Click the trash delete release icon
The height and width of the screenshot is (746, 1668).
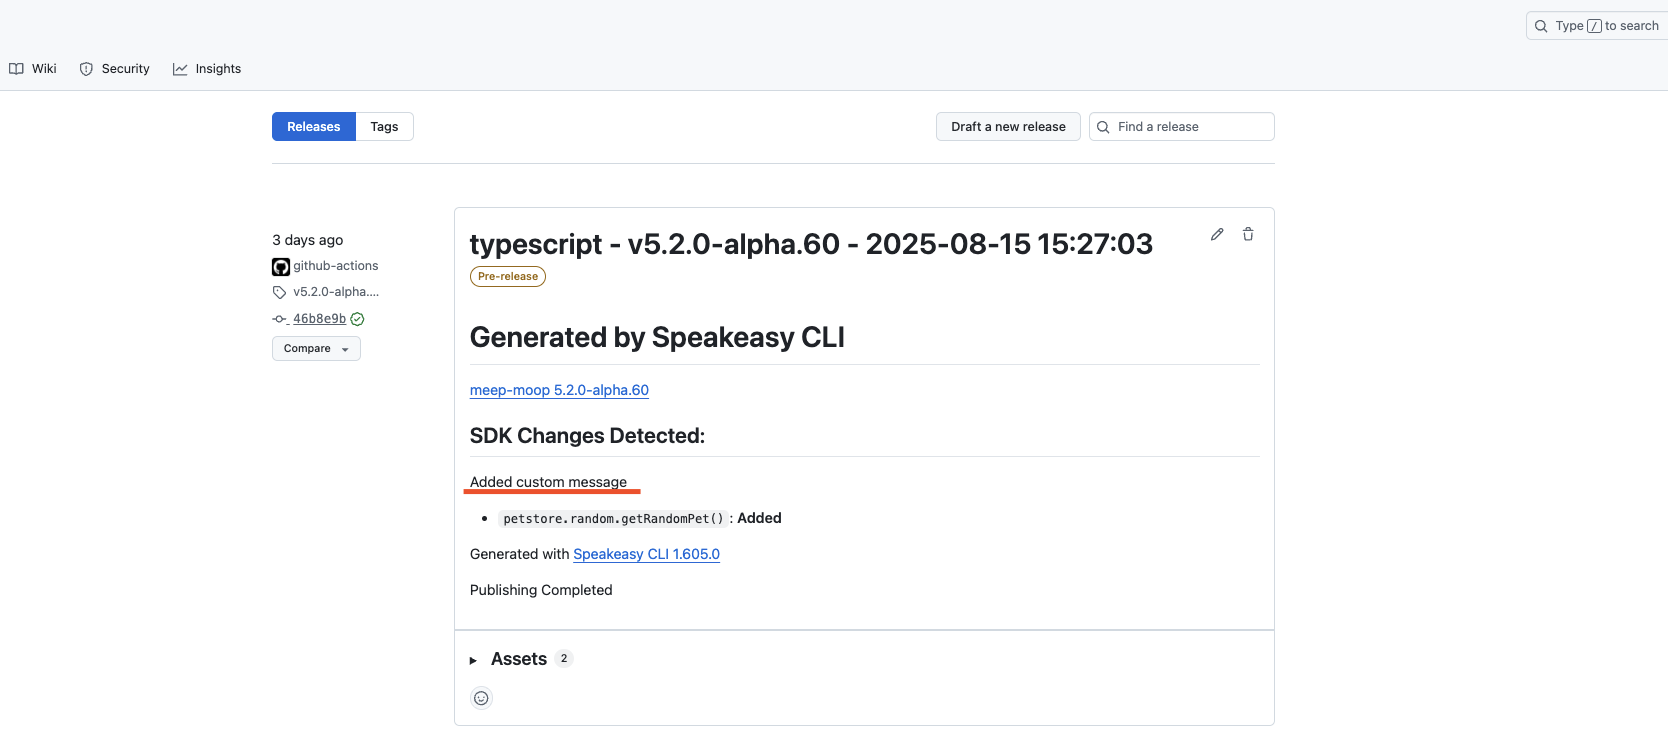[1248, 234]
